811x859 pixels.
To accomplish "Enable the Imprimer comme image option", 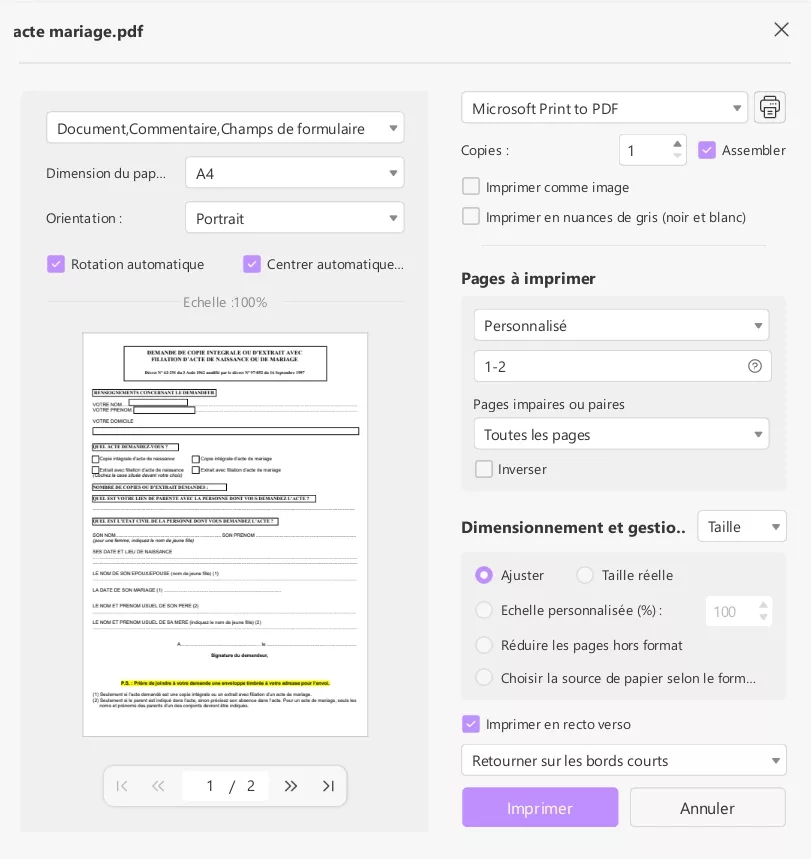I will (471, 186).
